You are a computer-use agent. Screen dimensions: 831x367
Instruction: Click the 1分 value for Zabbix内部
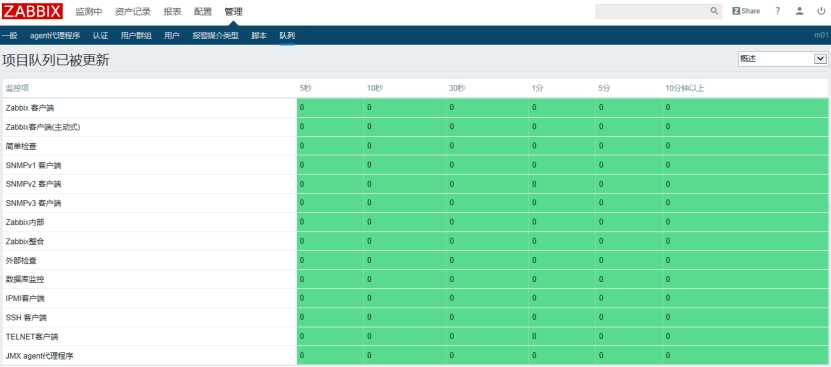click(534, 222)
